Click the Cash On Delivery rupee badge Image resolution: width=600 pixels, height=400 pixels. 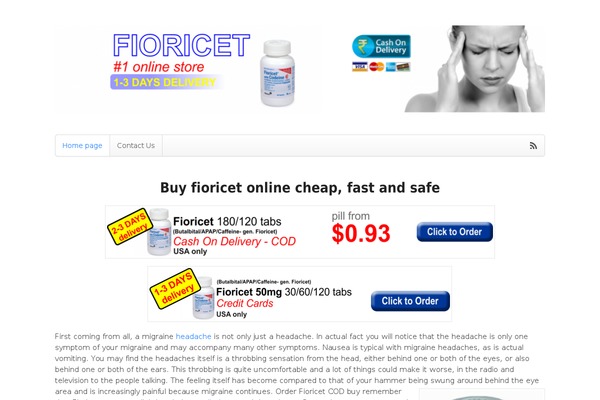tap(381, 46)
